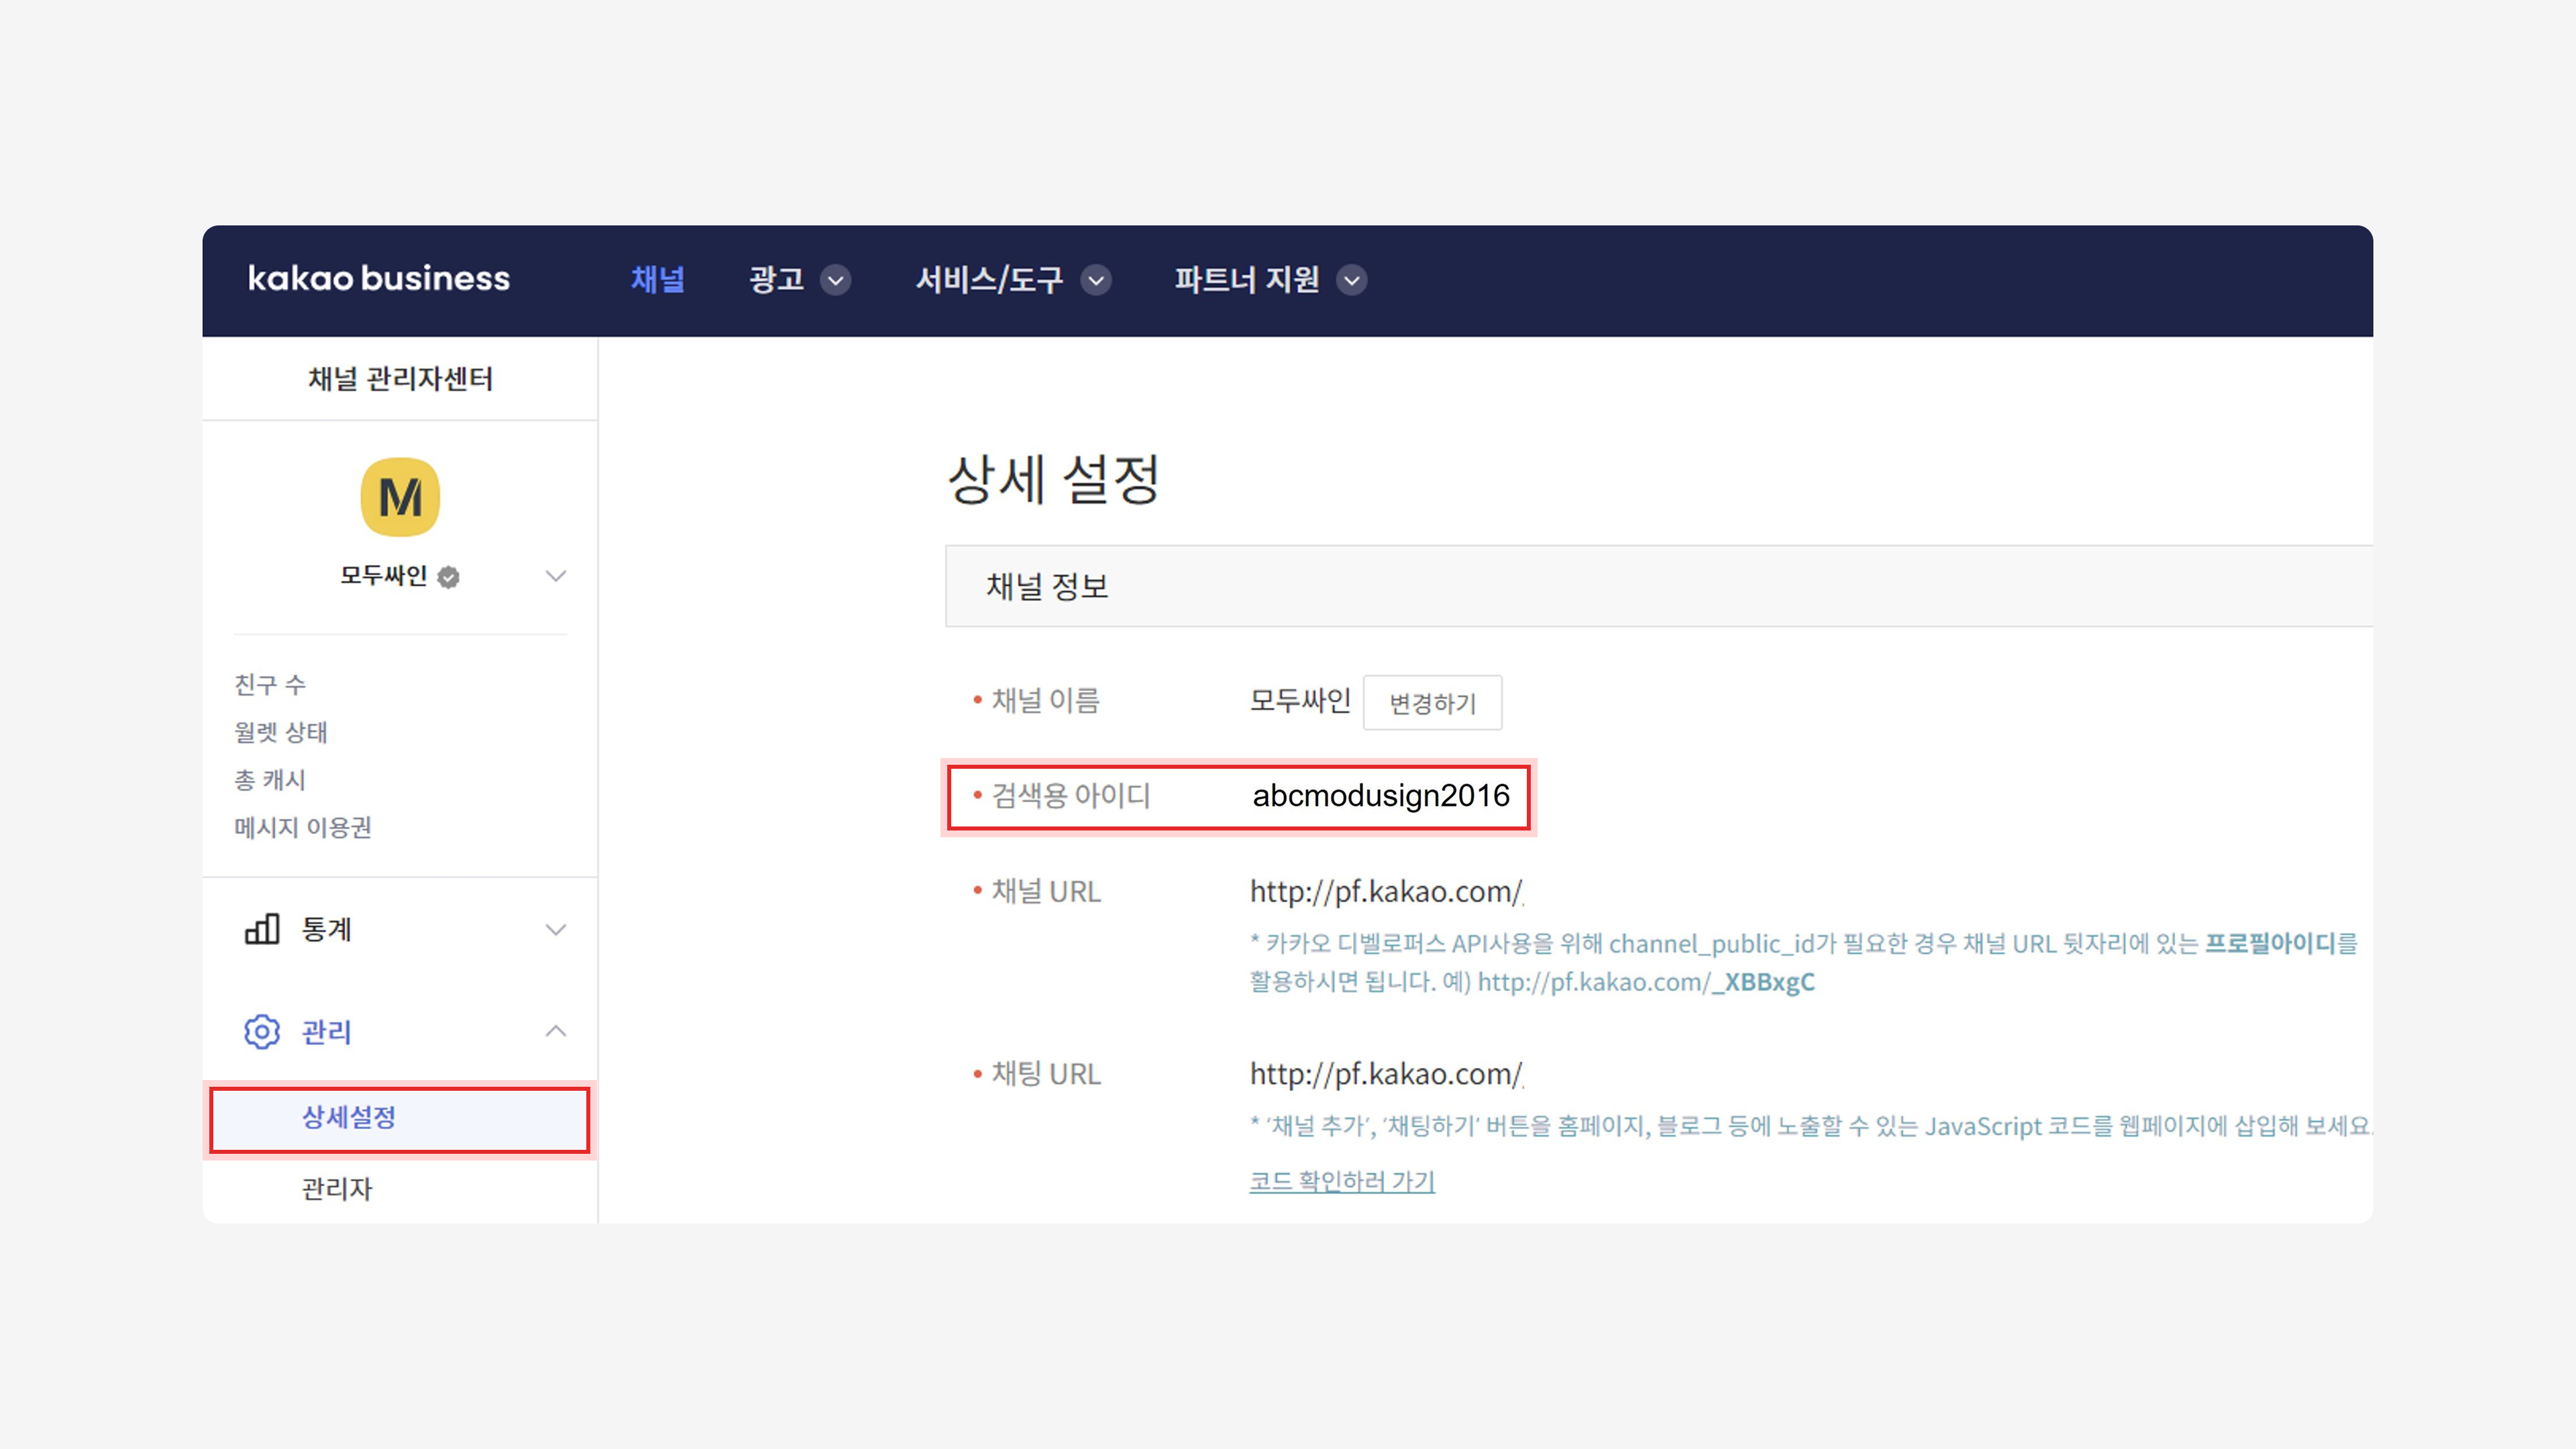Image resolution: width=2576 pixels, height=1449 pixels.
Task: Click the 메시지 이용권 sidebar entry
Action: coord(303,827)
